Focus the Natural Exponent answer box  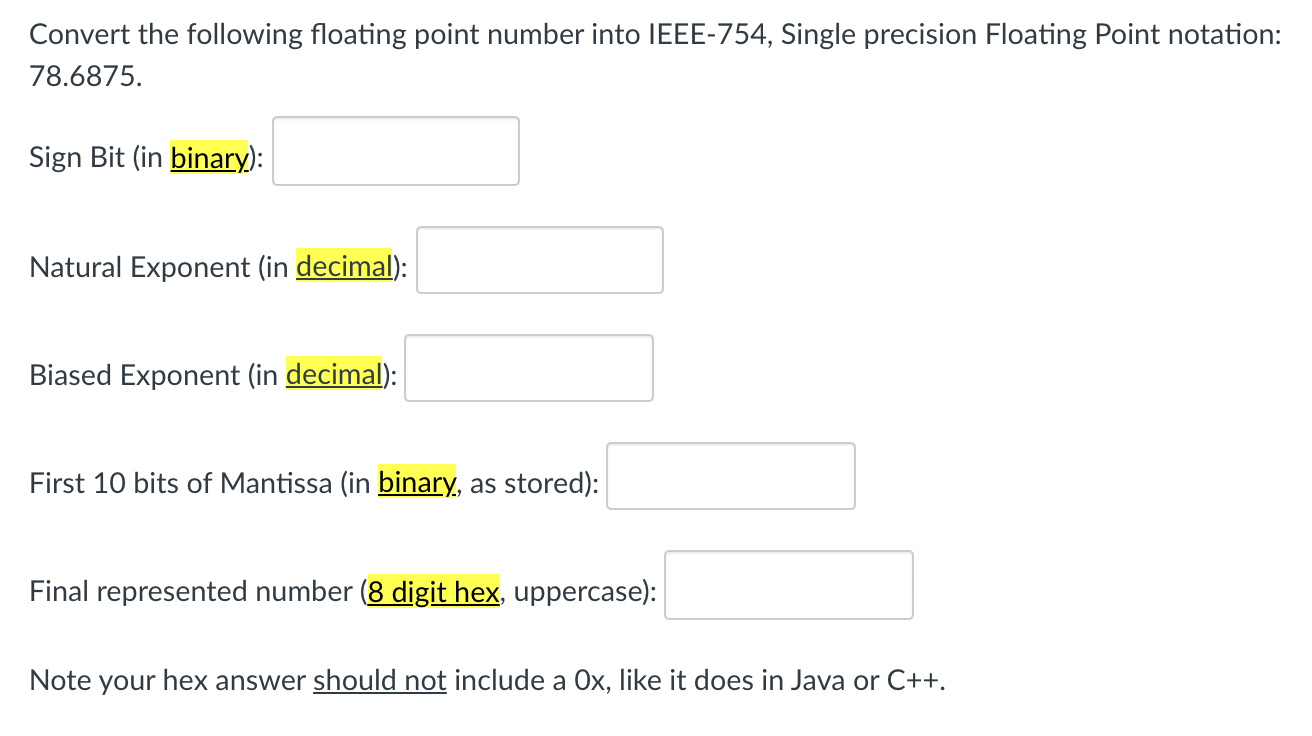pyautogui.click(x=540, y=260)
